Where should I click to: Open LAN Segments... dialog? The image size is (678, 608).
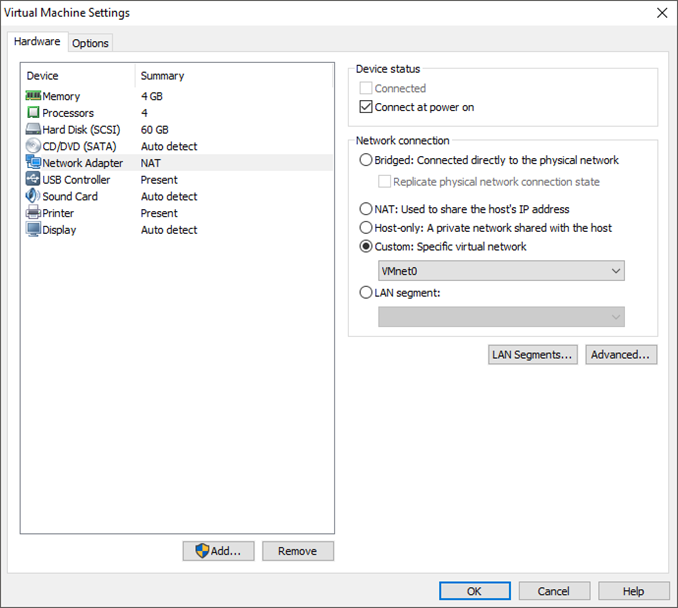click(532, 355)
